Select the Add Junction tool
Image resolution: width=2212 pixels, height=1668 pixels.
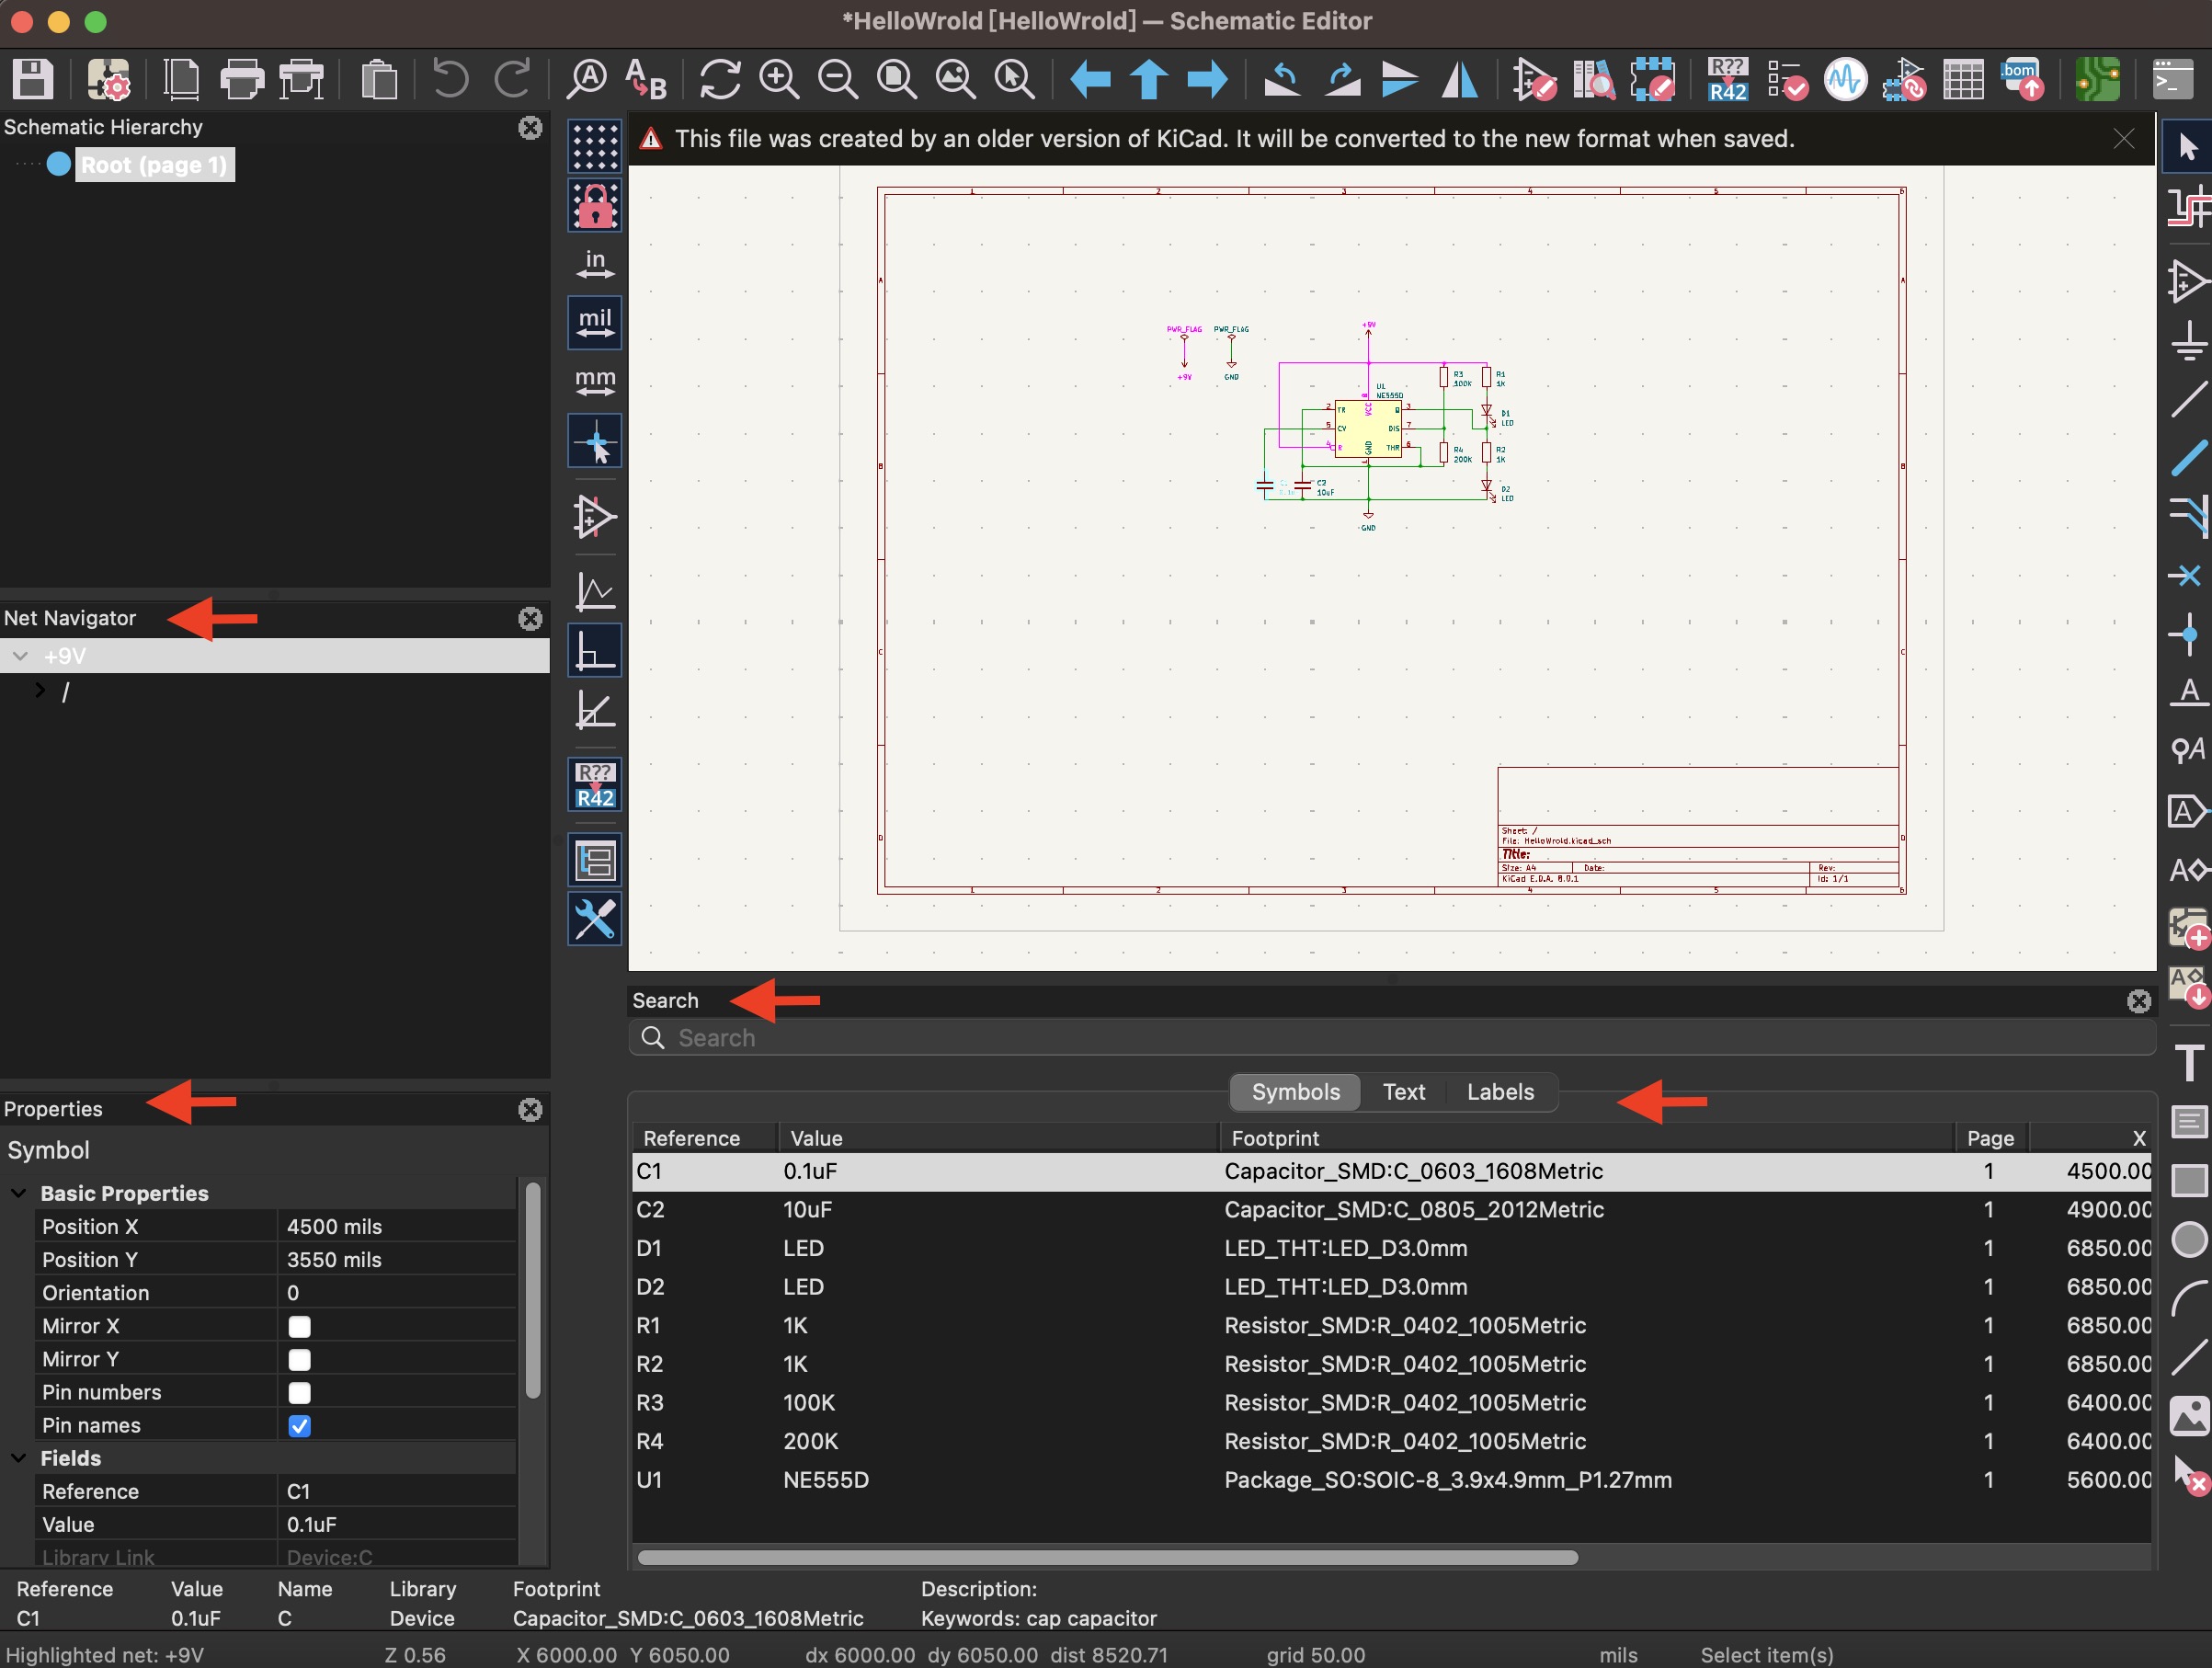click(2188, 634)
